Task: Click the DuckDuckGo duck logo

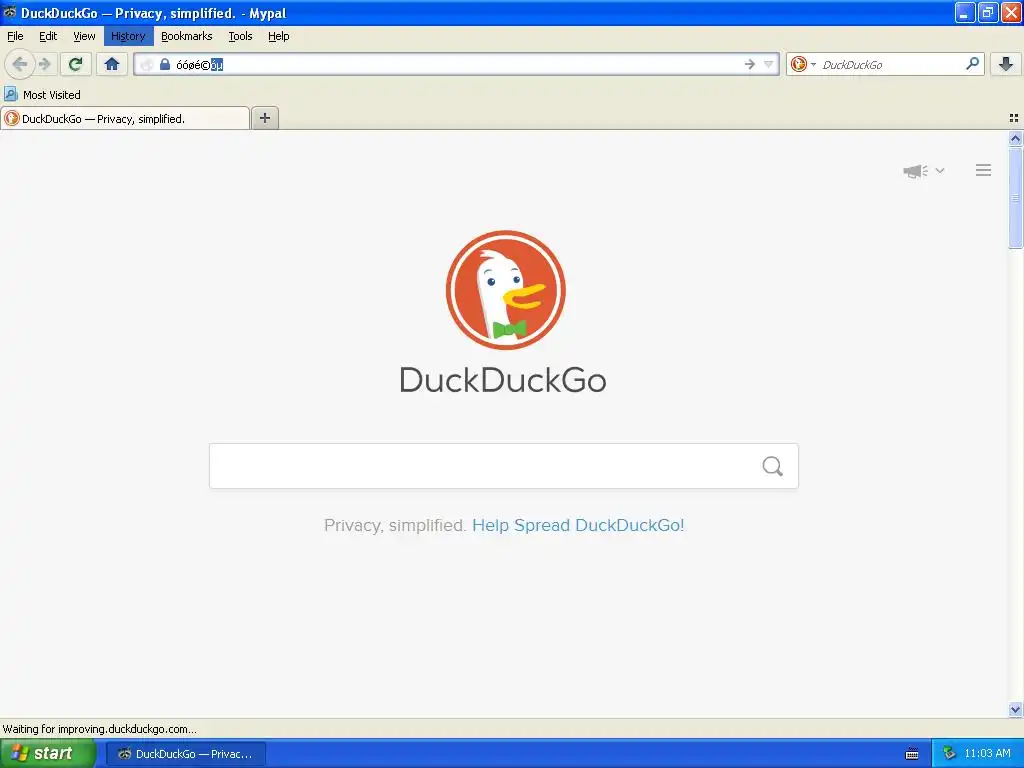Action: [x=505, y=290]
